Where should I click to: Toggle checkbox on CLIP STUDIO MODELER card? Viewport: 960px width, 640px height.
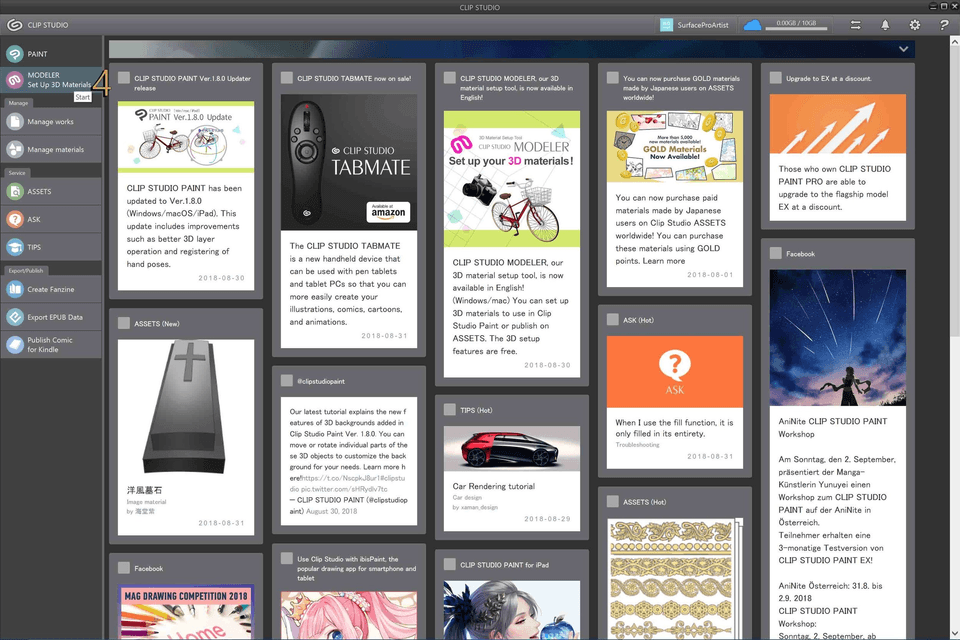[x=449, y=78]
